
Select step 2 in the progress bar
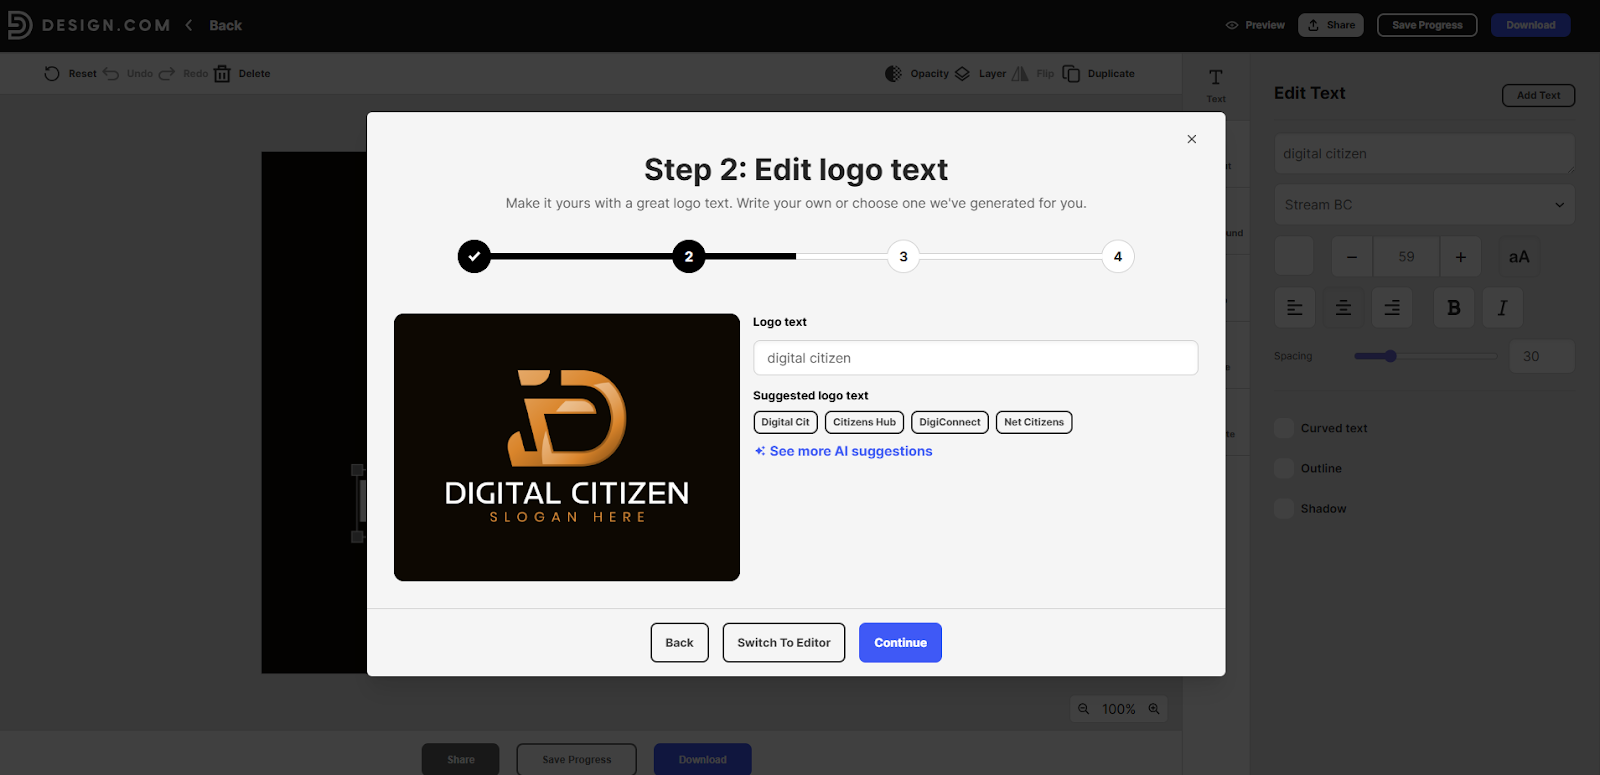(x=689, y=256)
